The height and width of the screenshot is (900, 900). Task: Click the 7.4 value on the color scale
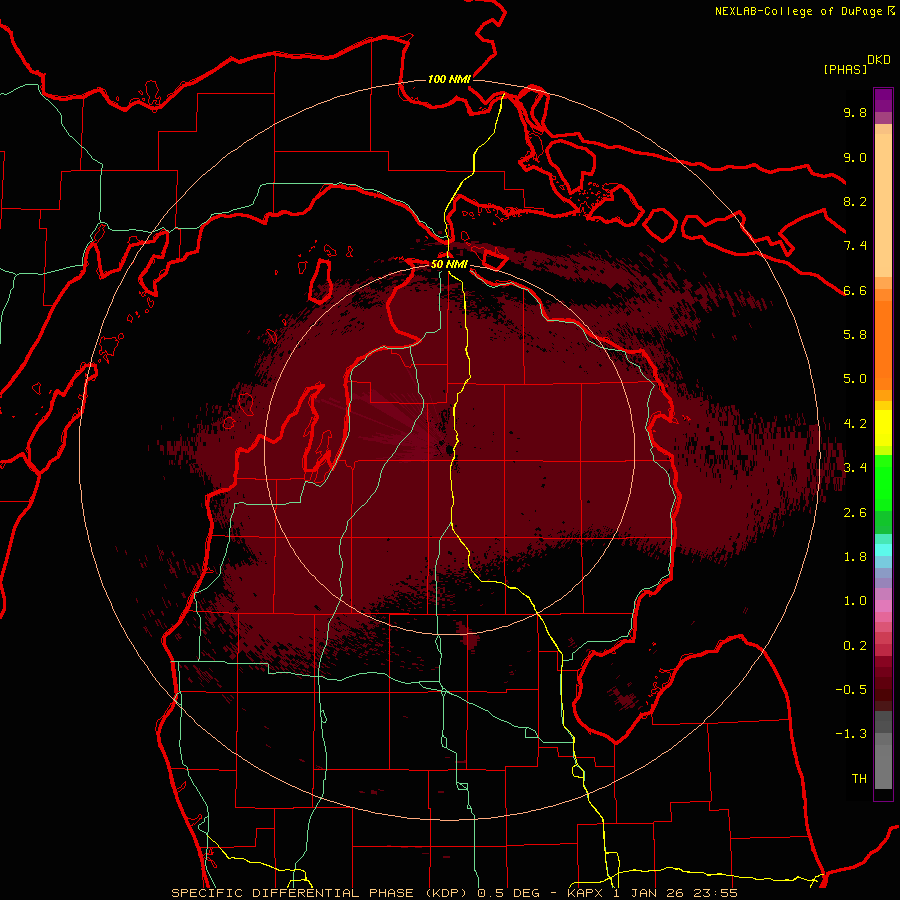855,246
